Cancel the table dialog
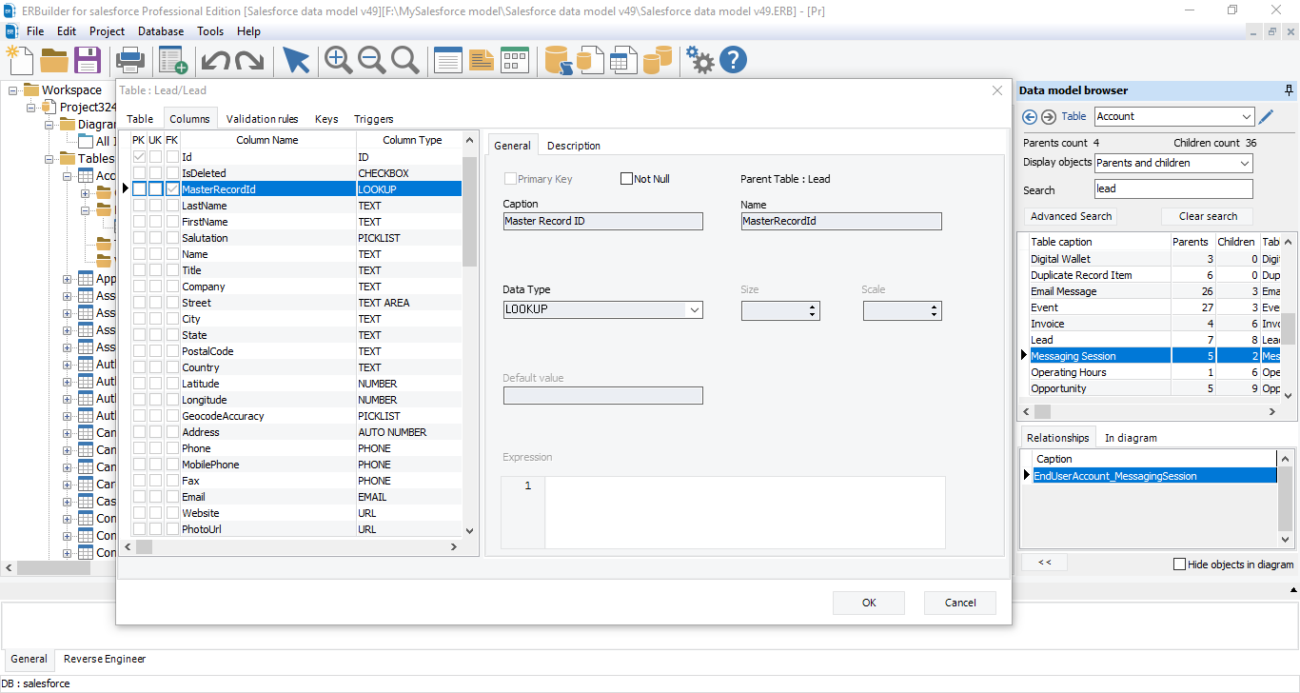Screen dimensions: 1300x693 point(960,602)
